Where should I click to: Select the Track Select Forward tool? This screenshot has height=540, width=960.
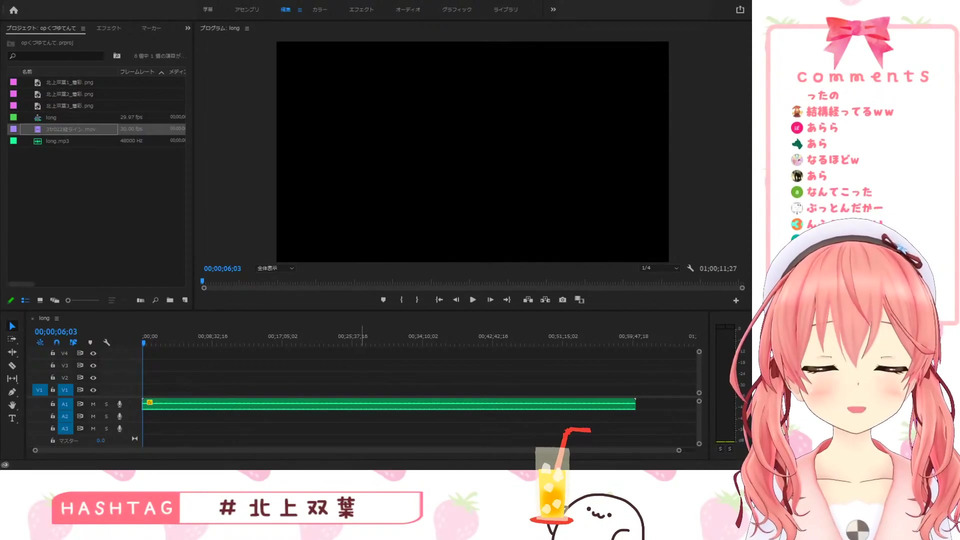pos(12,339)
